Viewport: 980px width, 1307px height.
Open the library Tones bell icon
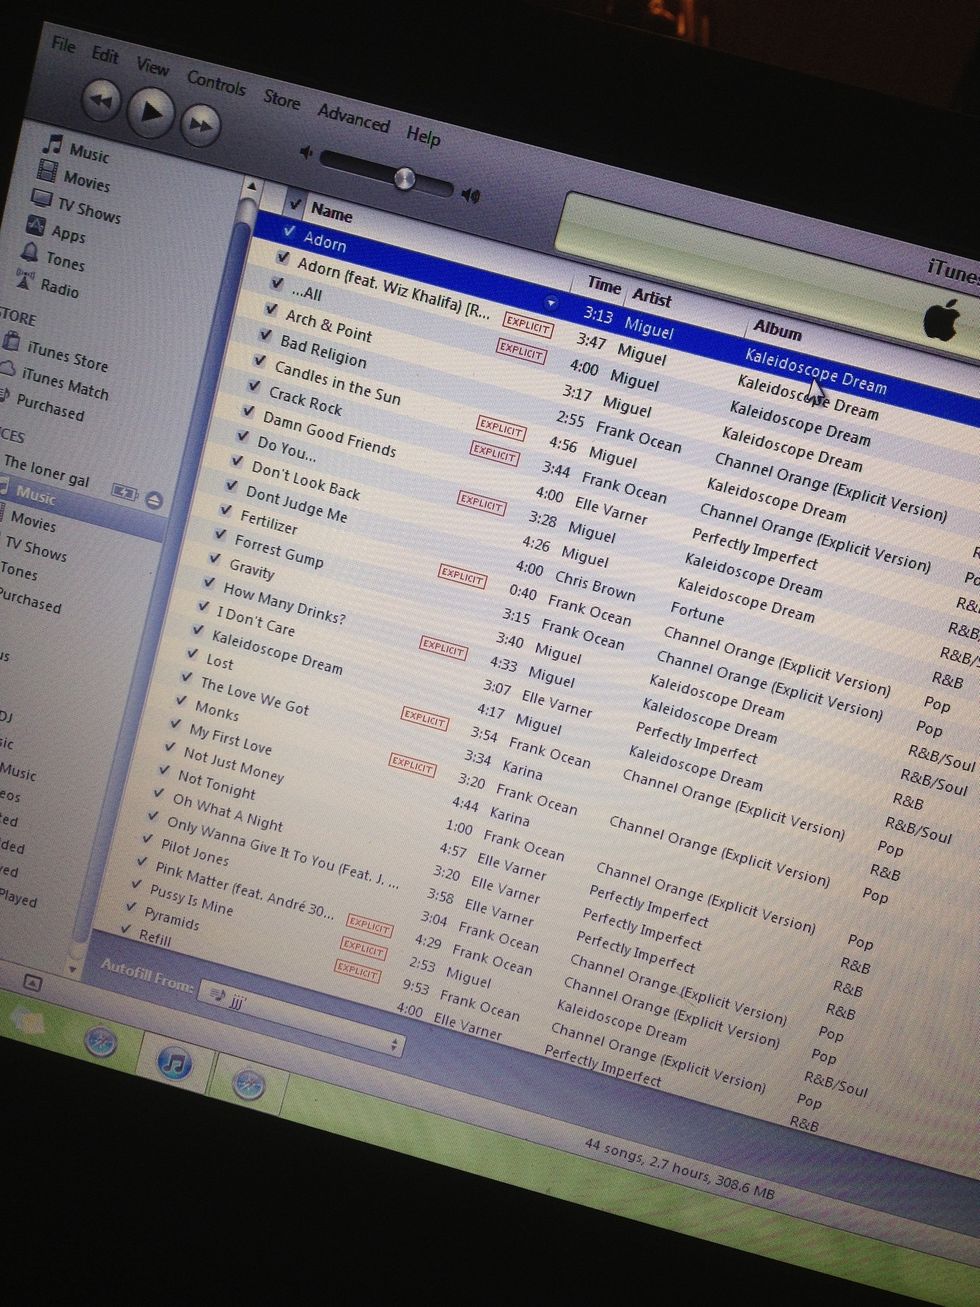coord(31,252)
